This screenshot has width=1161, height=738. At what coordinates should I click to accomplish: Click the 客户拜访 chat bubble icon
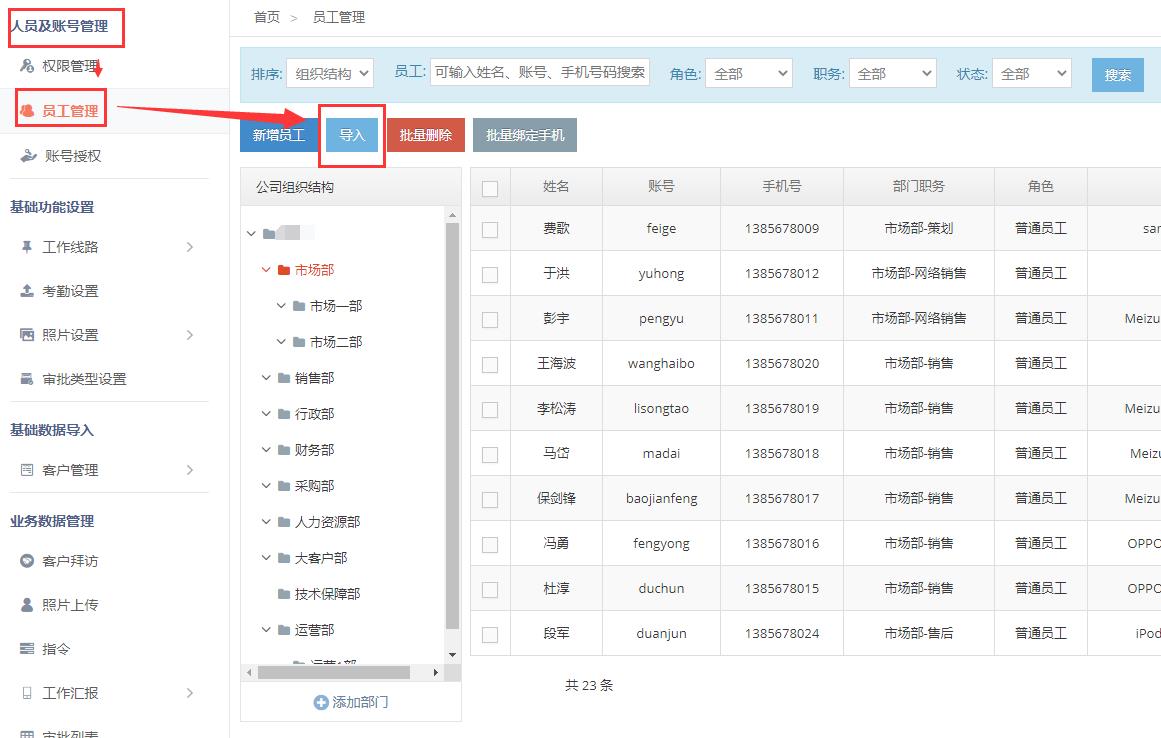pos(27,561)
